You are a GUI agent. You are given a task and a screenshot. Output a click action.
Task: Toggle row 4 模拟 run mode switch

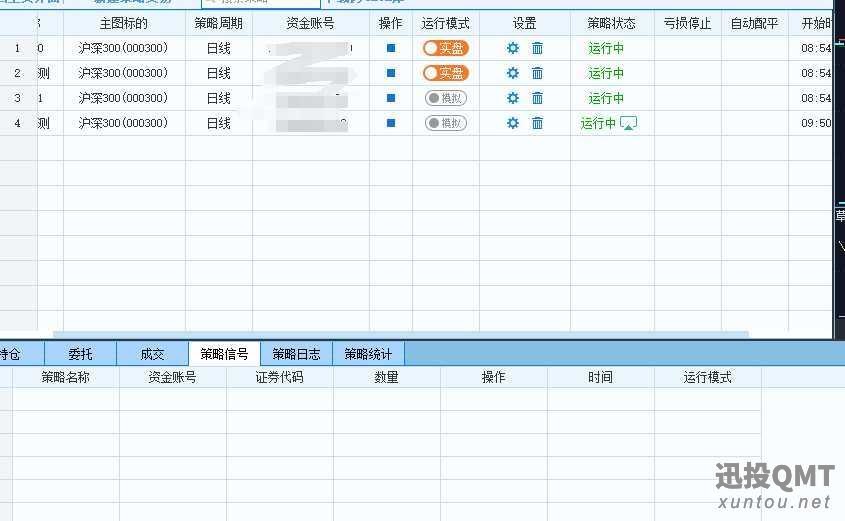coord(445,123)
